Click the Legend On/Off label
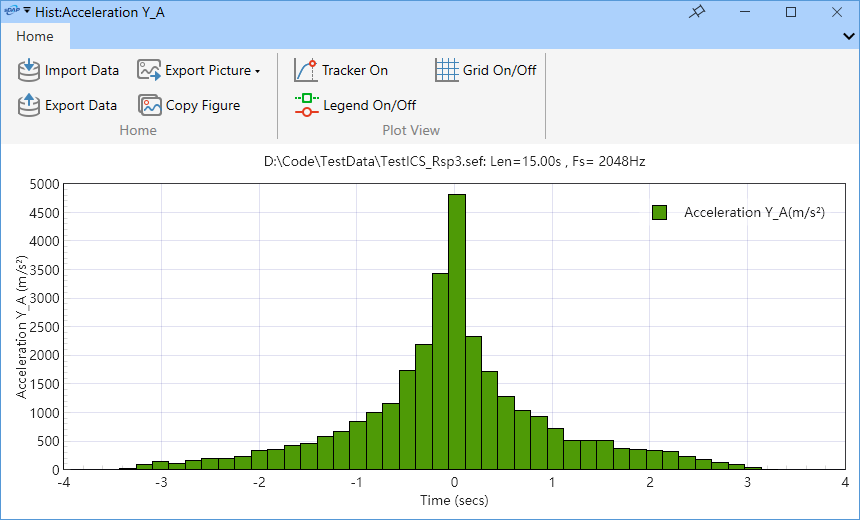Image resolution: width=860 pixels, height=520 pixels. [x=370, y=105]
